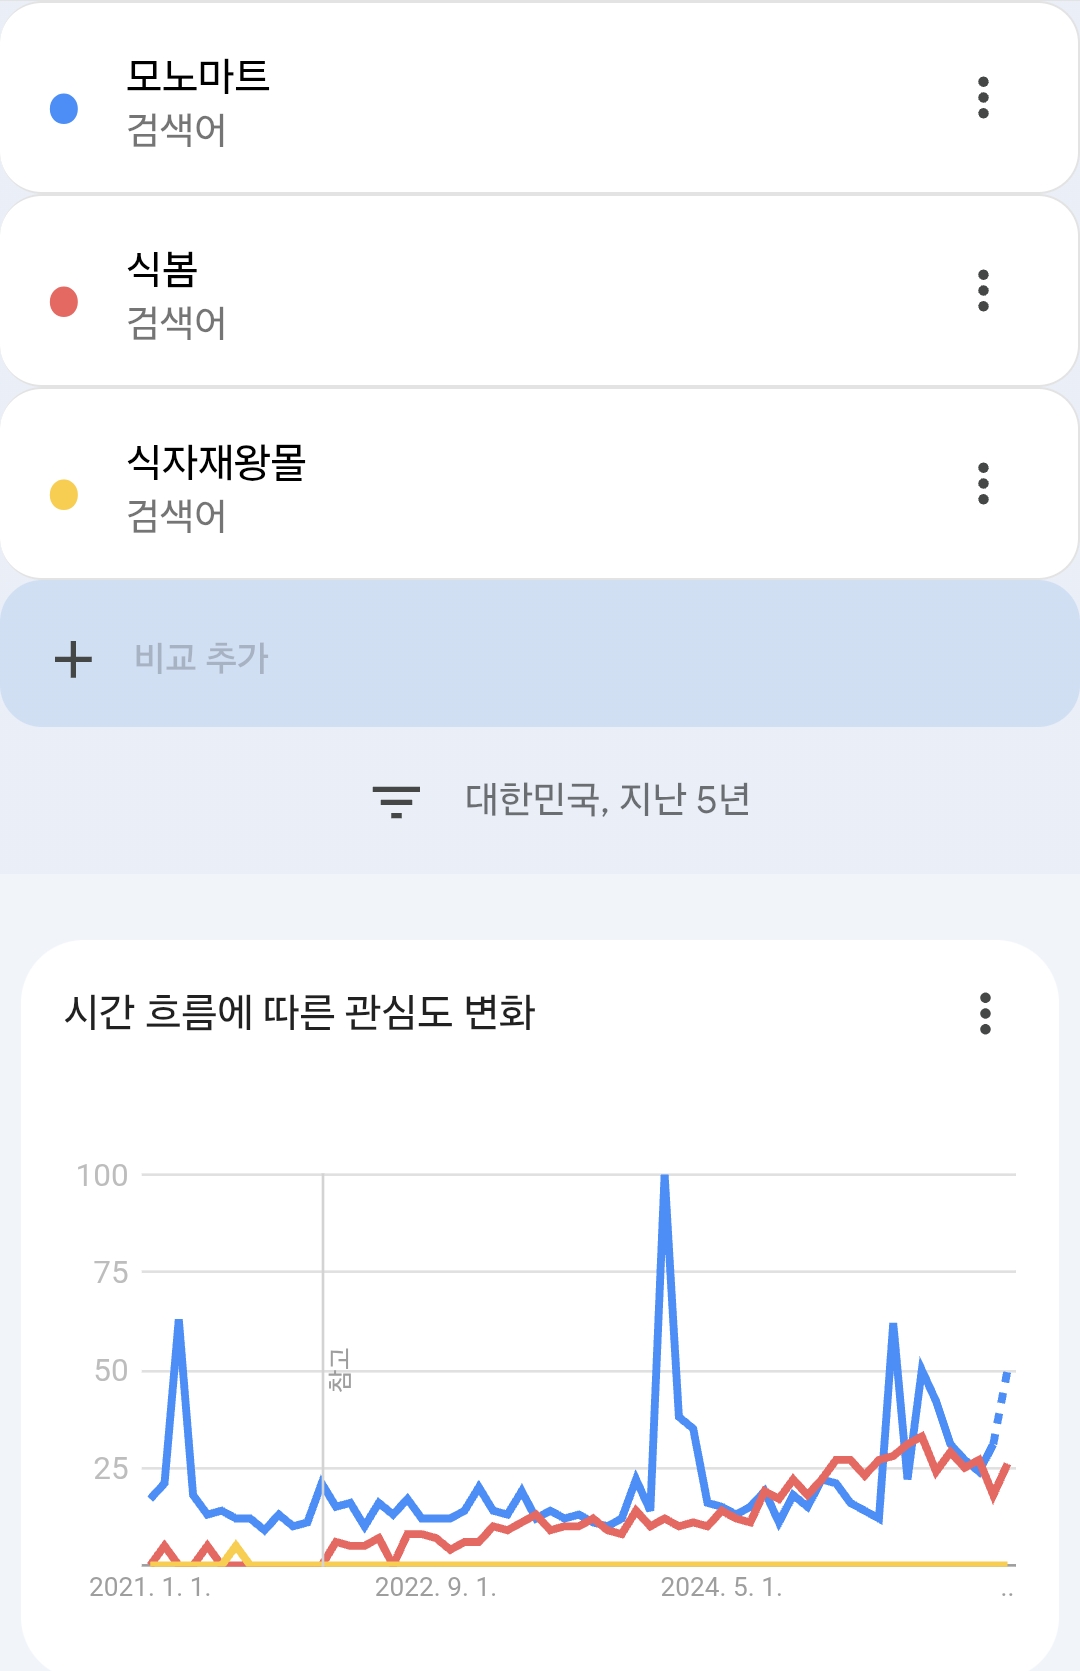
Task: Click the 2024. 5. 1. axis label
Action: point(721,1587)
